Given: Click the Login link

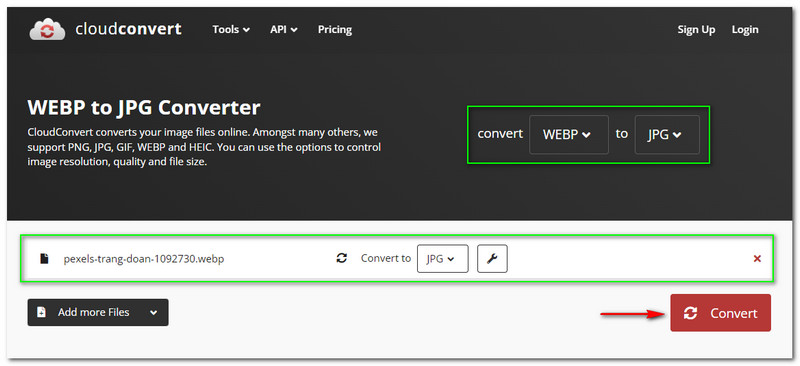Looking at the screenshot, I should (x=745, y=30).
